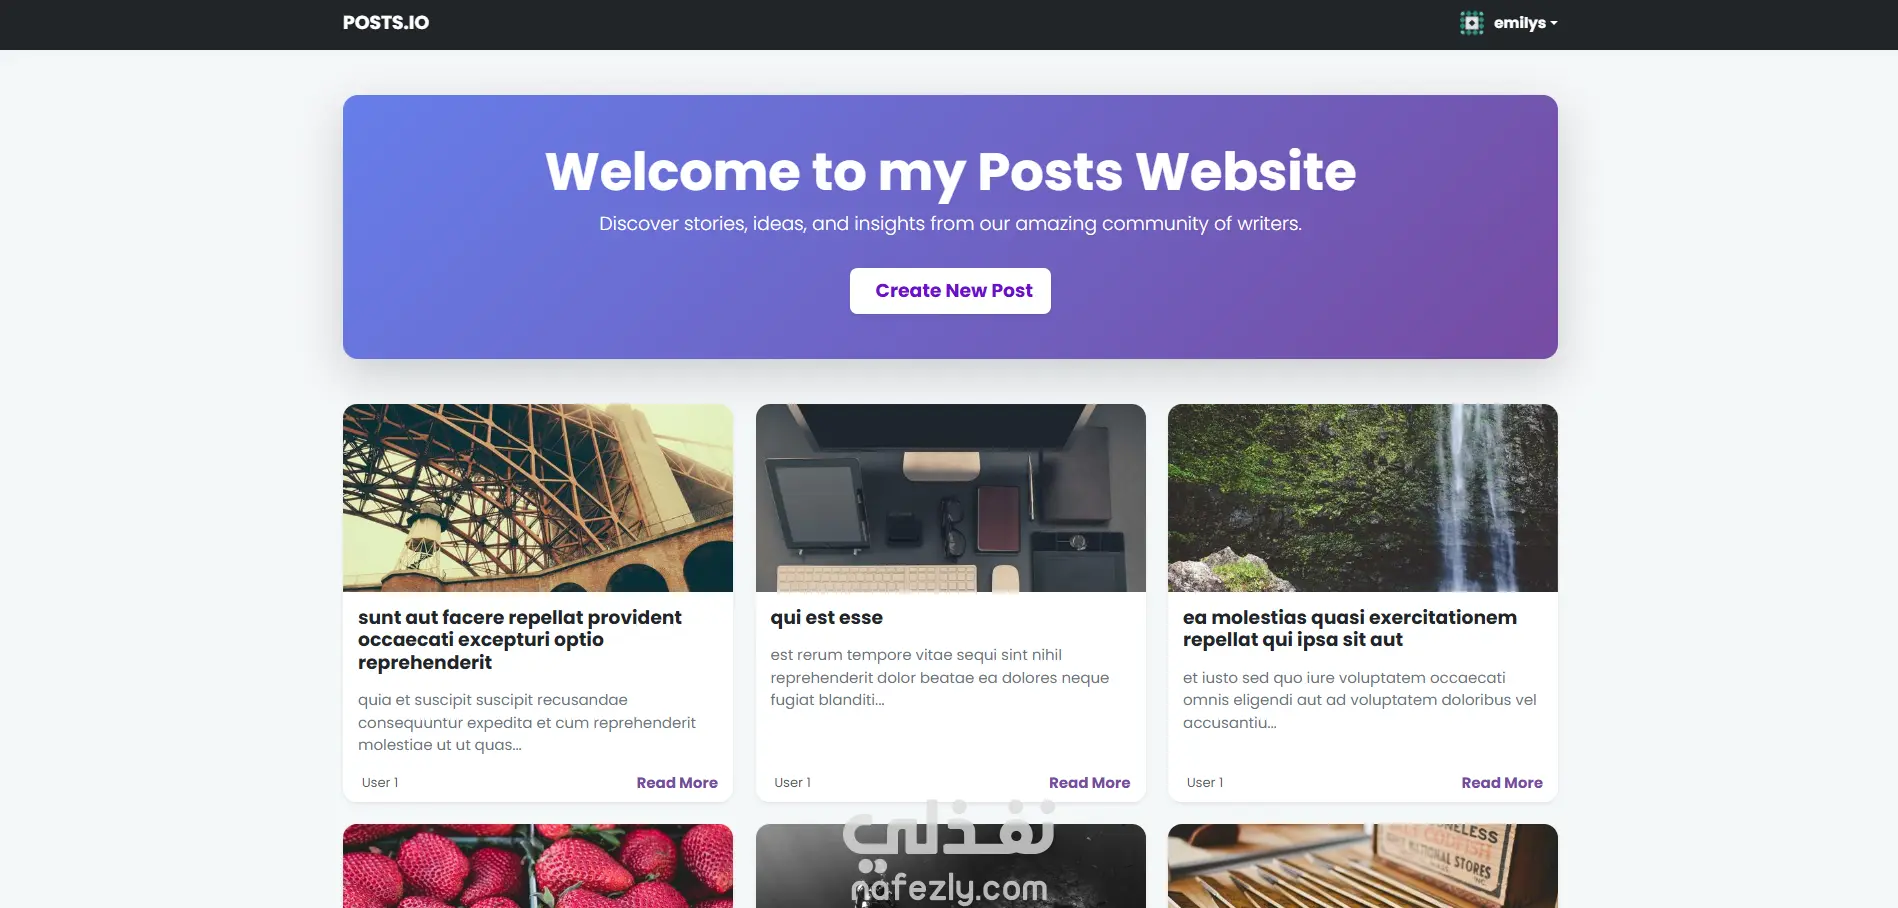
Task: Click the 'Welcome to my Posts Website' heading
Action: pos(950,172)
